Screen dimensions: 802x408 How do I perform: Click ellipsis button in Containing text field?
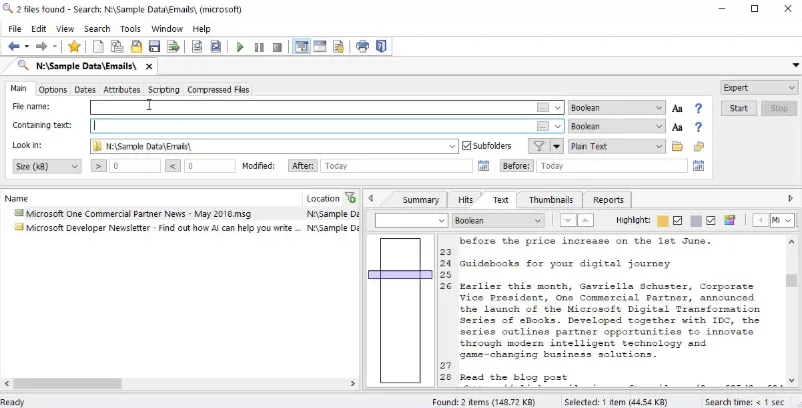pos(543,126)
